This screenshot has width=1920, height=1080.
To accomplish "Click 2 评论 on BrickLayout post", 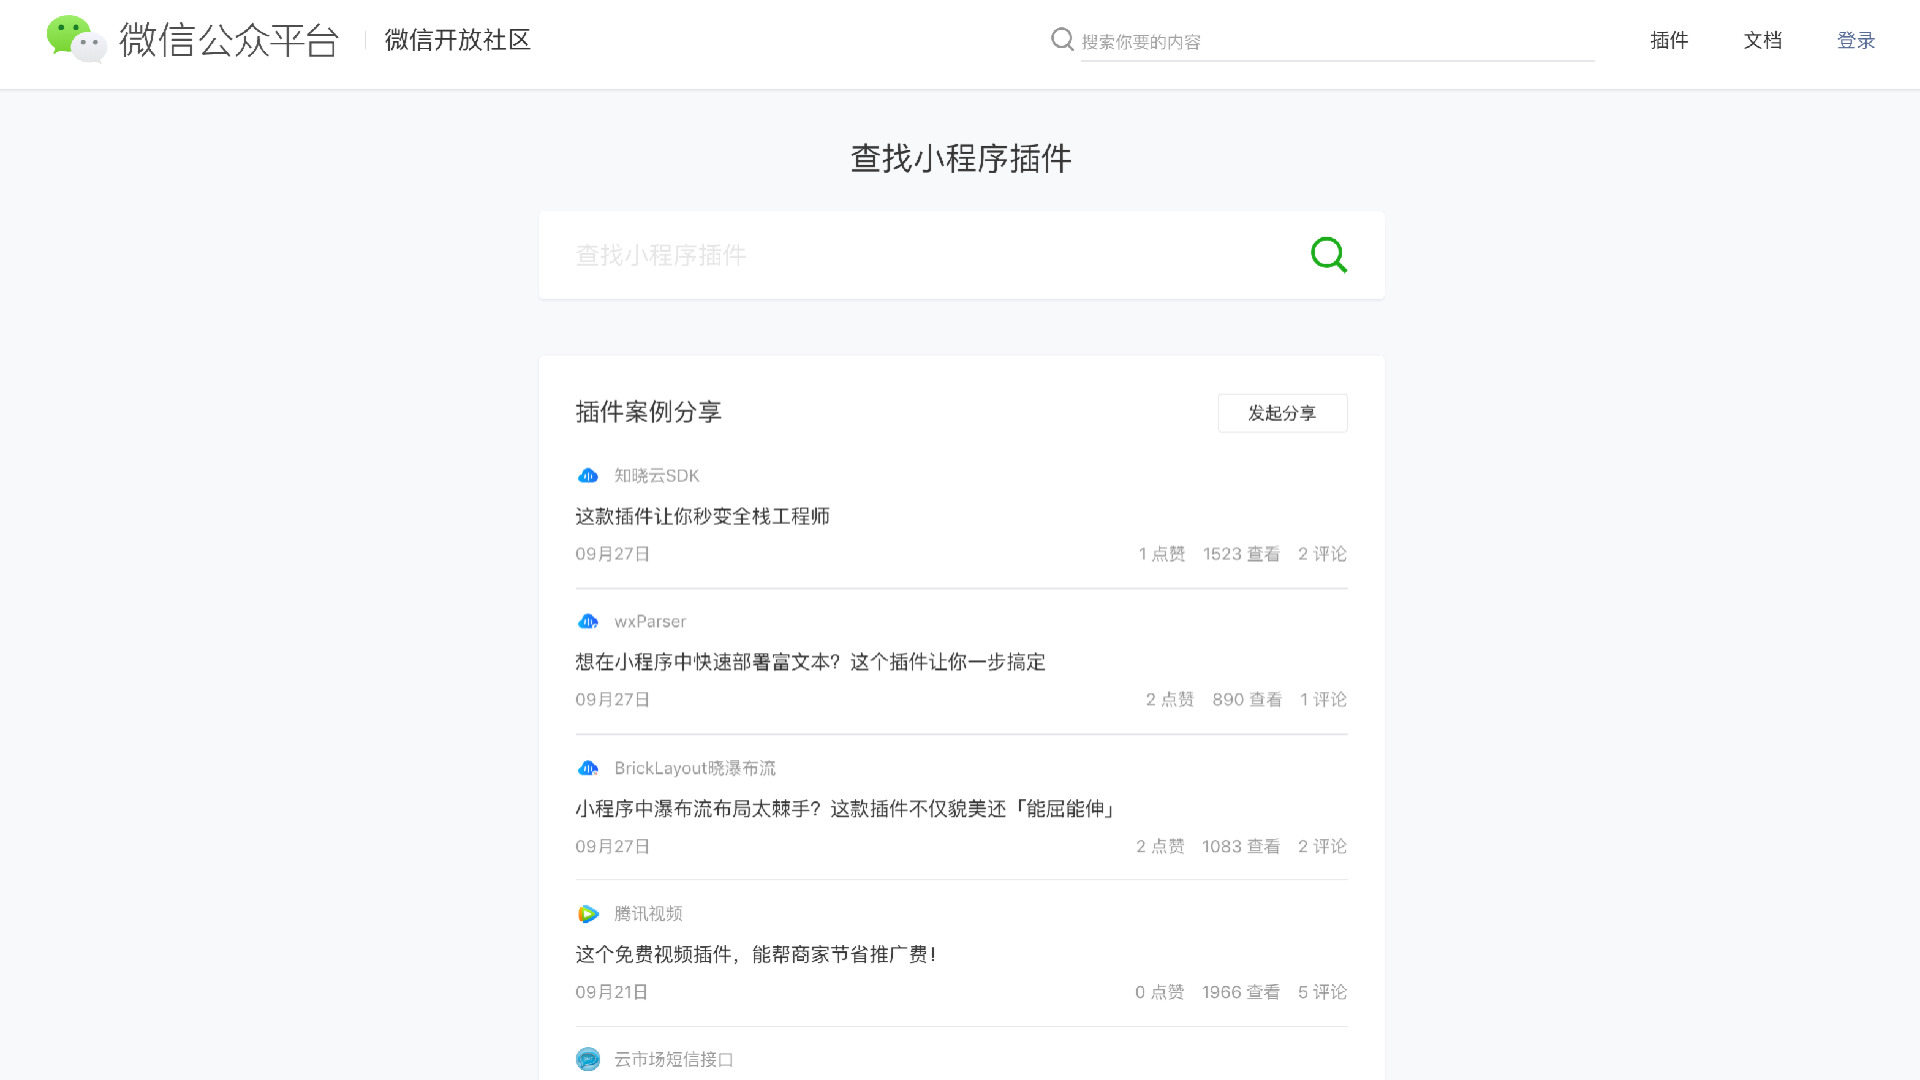I will point(1322,847).
